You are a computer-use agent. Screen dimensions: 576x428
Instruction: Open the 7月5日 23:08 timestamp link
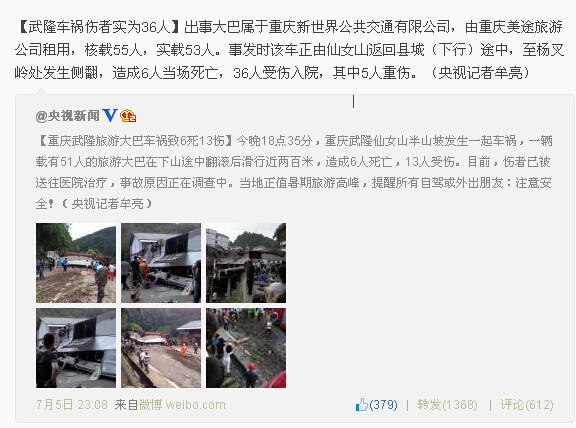point(72,405)
